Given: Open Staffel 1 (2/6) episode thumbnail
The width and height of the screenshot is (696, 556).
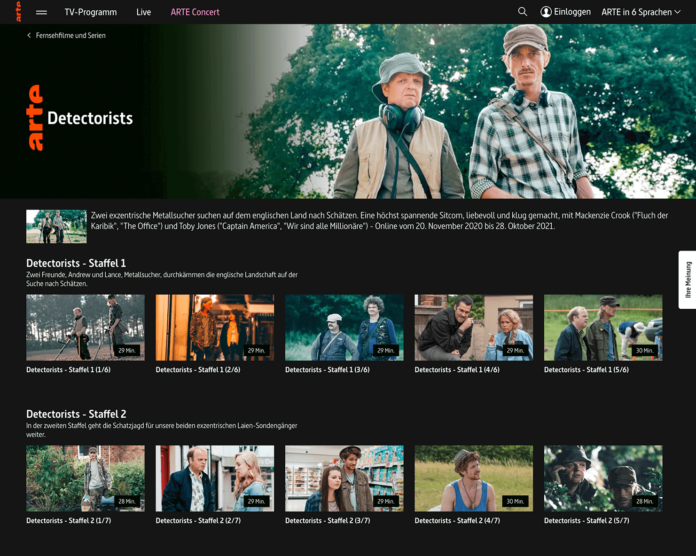Looking at the screenshot, I should click(215, 327).
